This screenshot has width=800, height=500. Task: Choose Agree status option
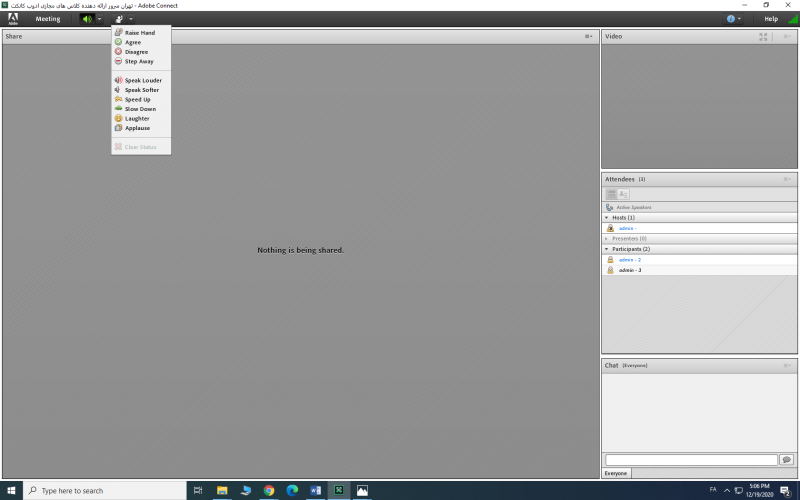click(133, 42)
